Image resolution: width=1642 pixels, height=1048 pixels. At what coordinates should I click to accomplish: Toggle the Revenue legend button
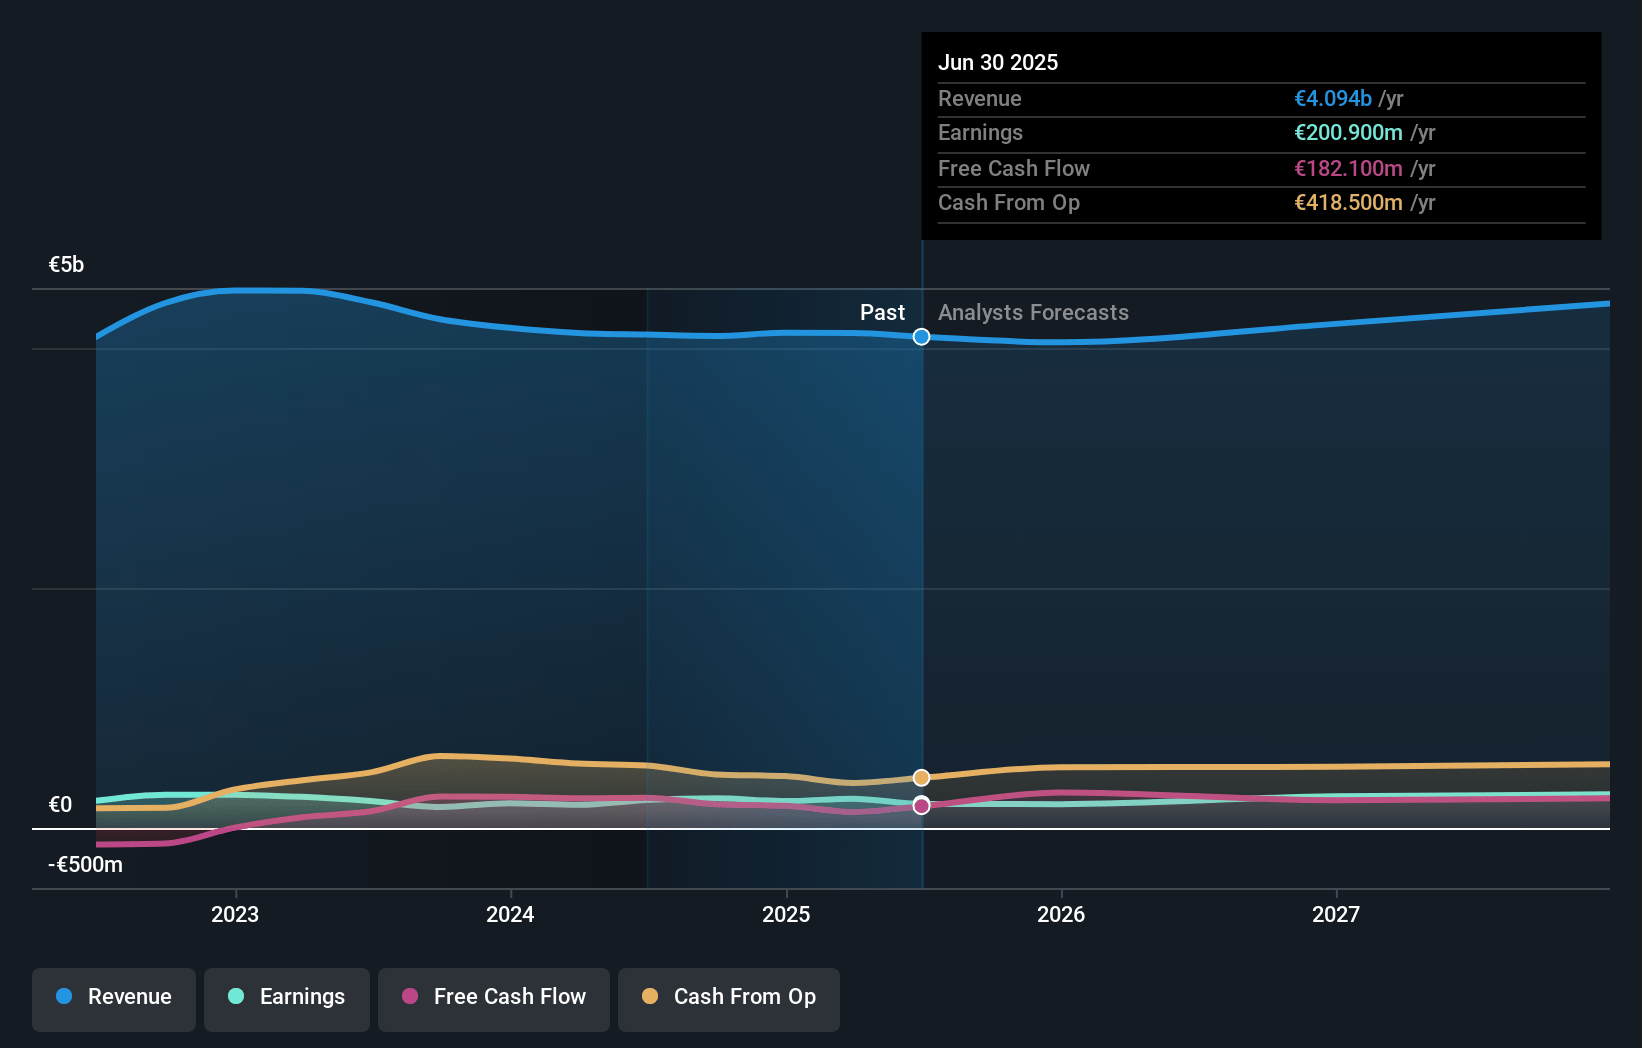point(114,999)
